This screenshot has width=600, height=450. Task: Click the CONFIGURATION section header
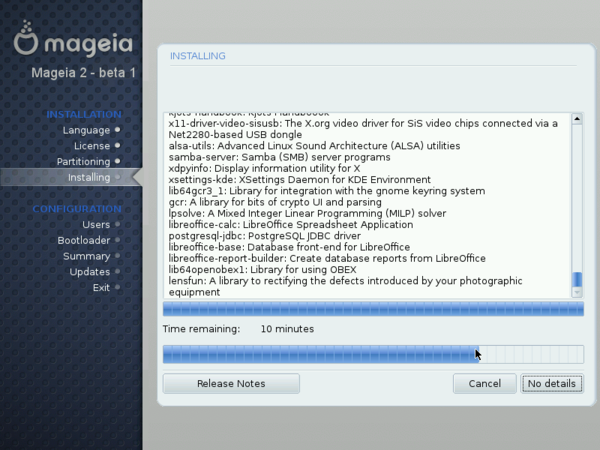point(77,209)
